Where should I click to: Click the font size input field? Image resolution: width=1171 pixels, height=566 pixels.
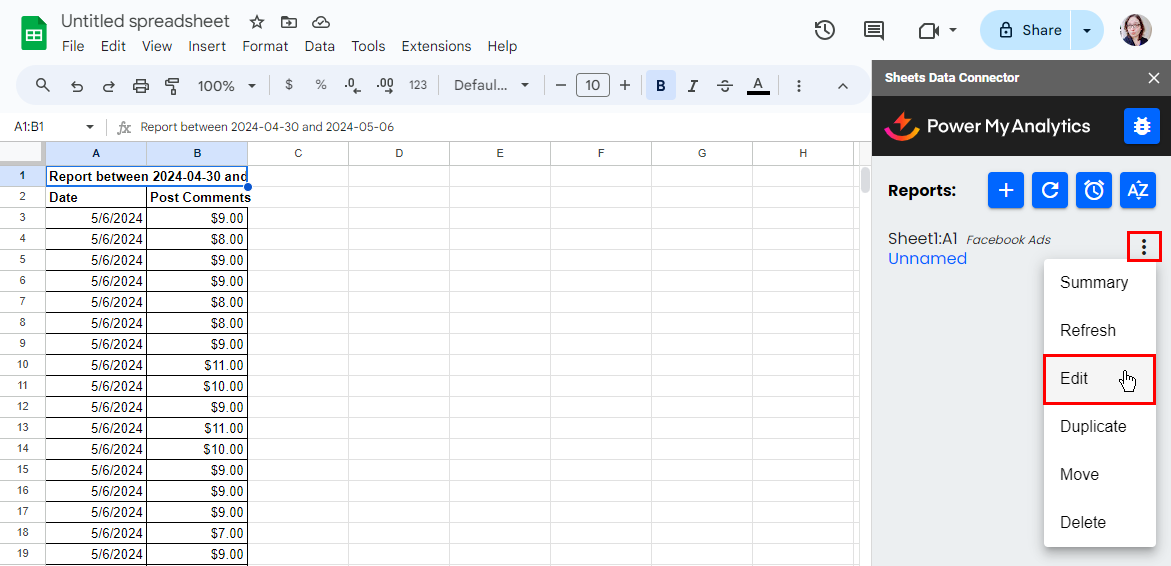tap(593, 86)
